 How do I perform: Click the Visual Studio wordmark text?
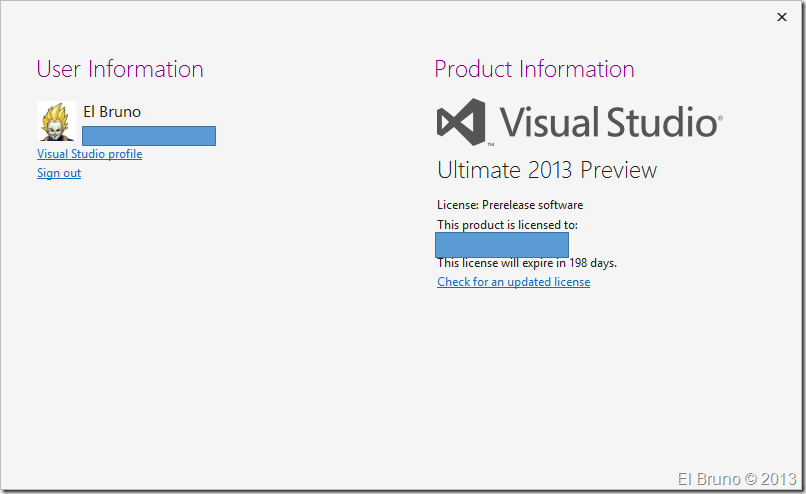[607, 123]
